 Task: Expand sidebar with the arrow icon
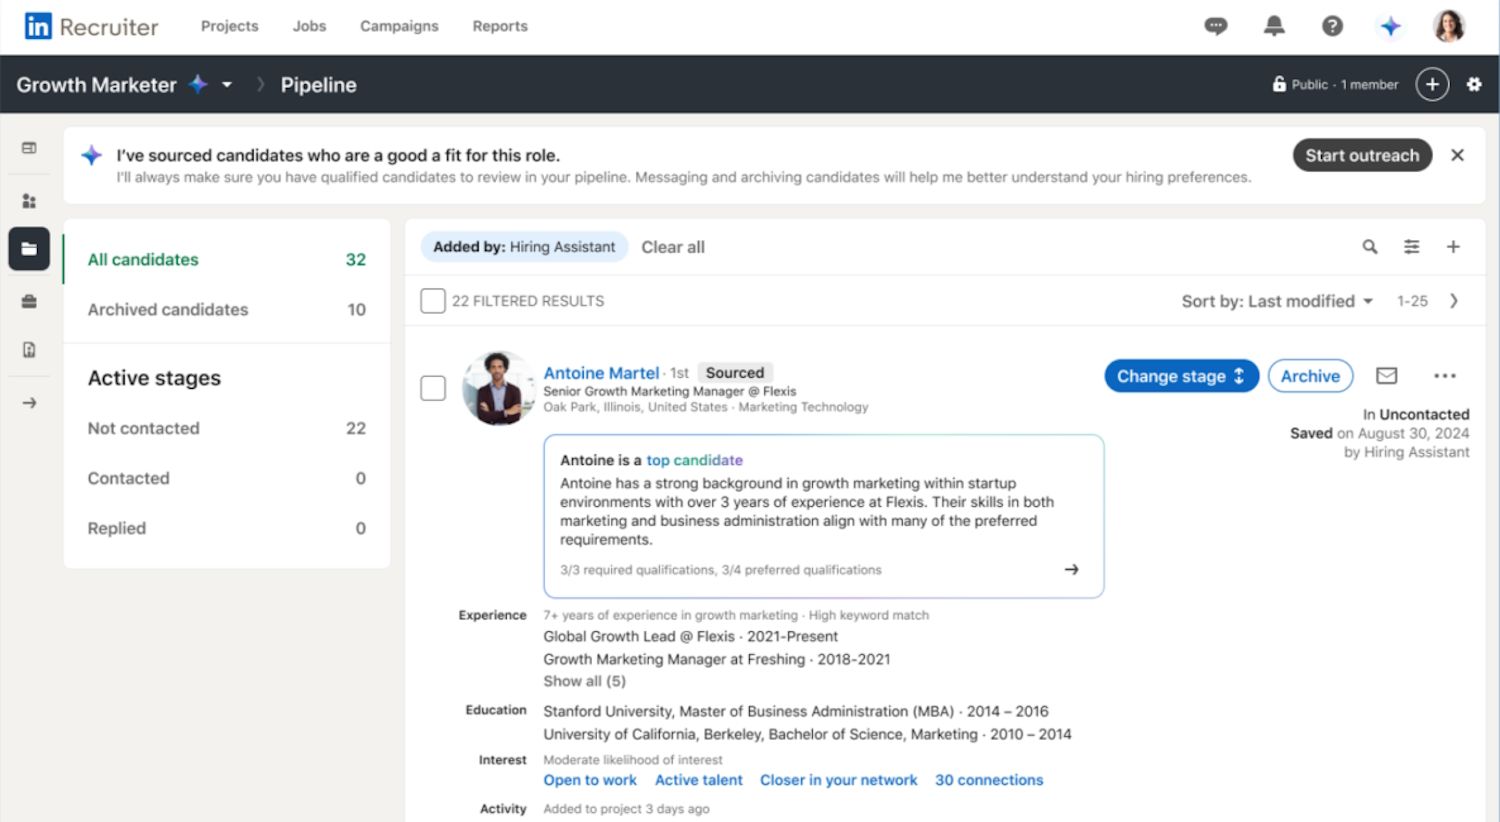pos(29,403)
